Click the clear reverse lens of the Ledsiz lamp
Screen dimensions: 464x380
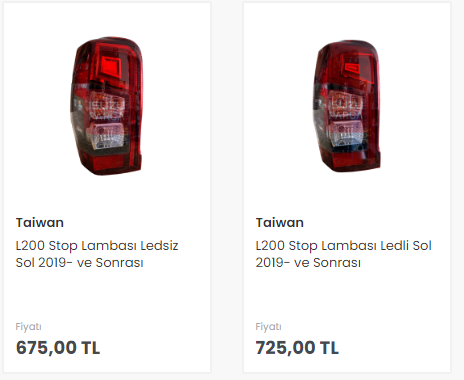pyautogui.click(x=106, y=136)
